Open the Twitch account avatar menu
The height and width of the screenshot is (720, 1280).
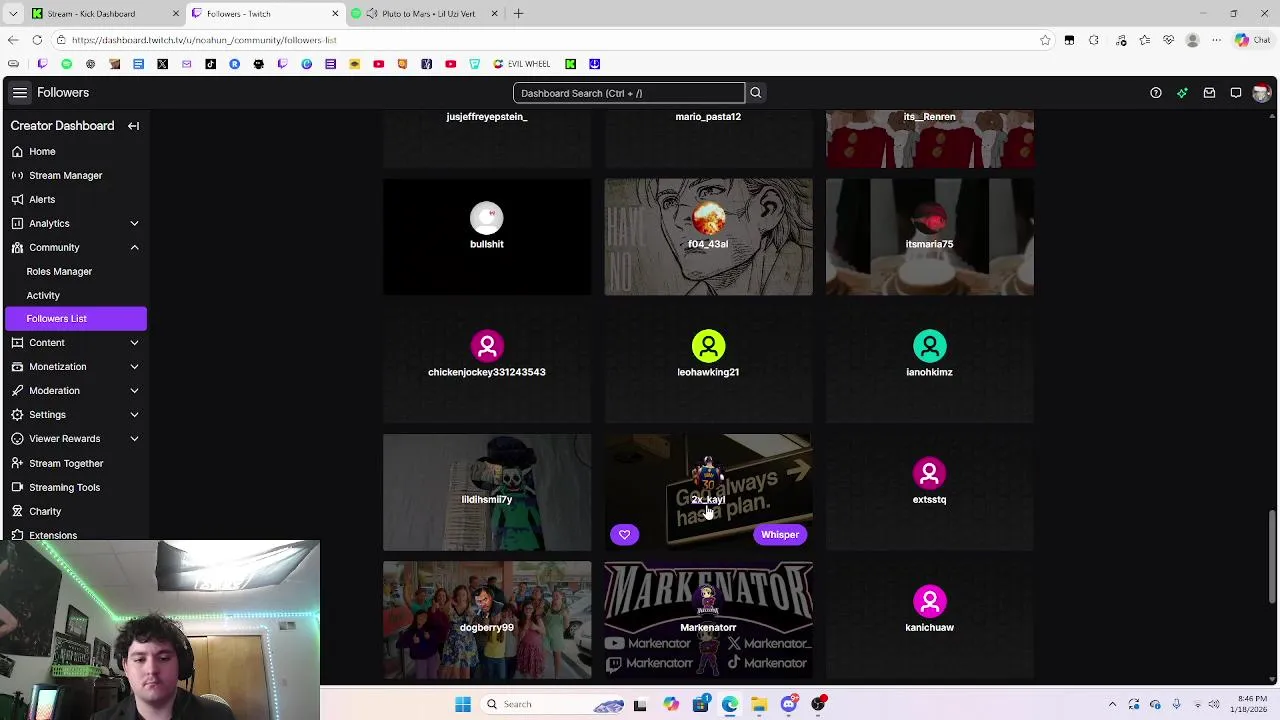point(1261,93)
